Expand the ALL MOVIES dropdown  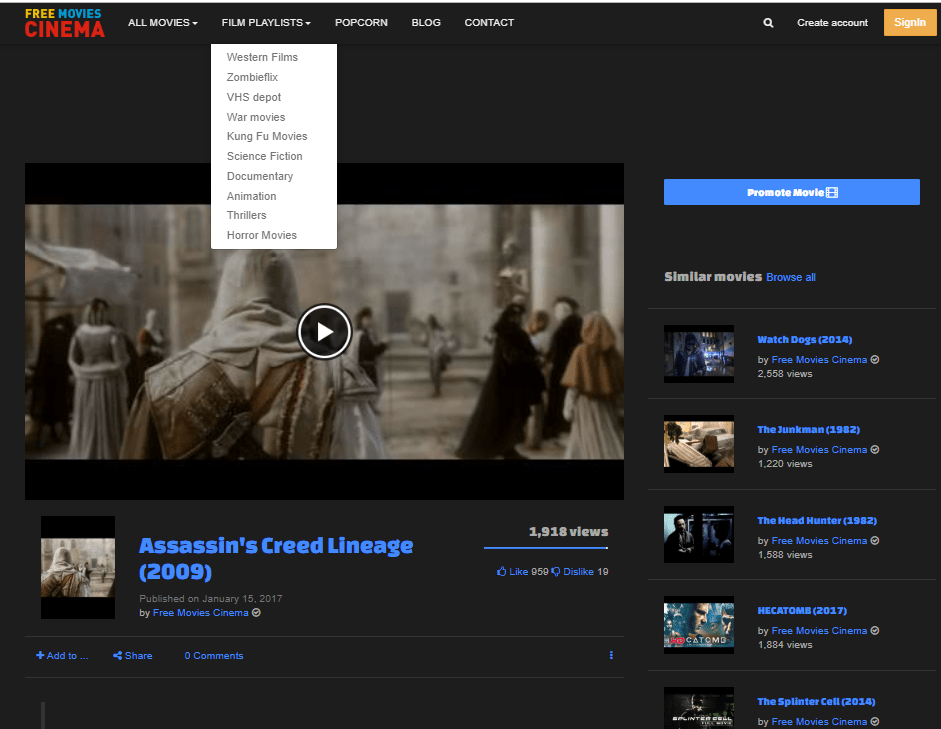click(163, 23)
